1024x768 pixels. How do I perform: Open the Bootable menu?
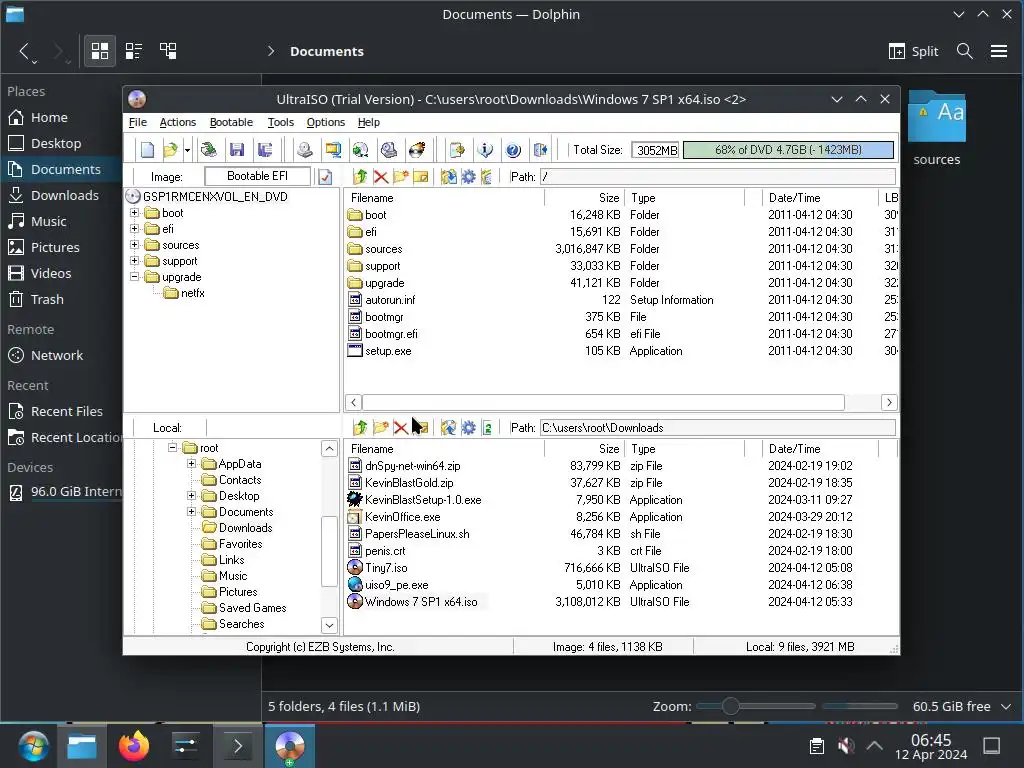tap(231, 122)
